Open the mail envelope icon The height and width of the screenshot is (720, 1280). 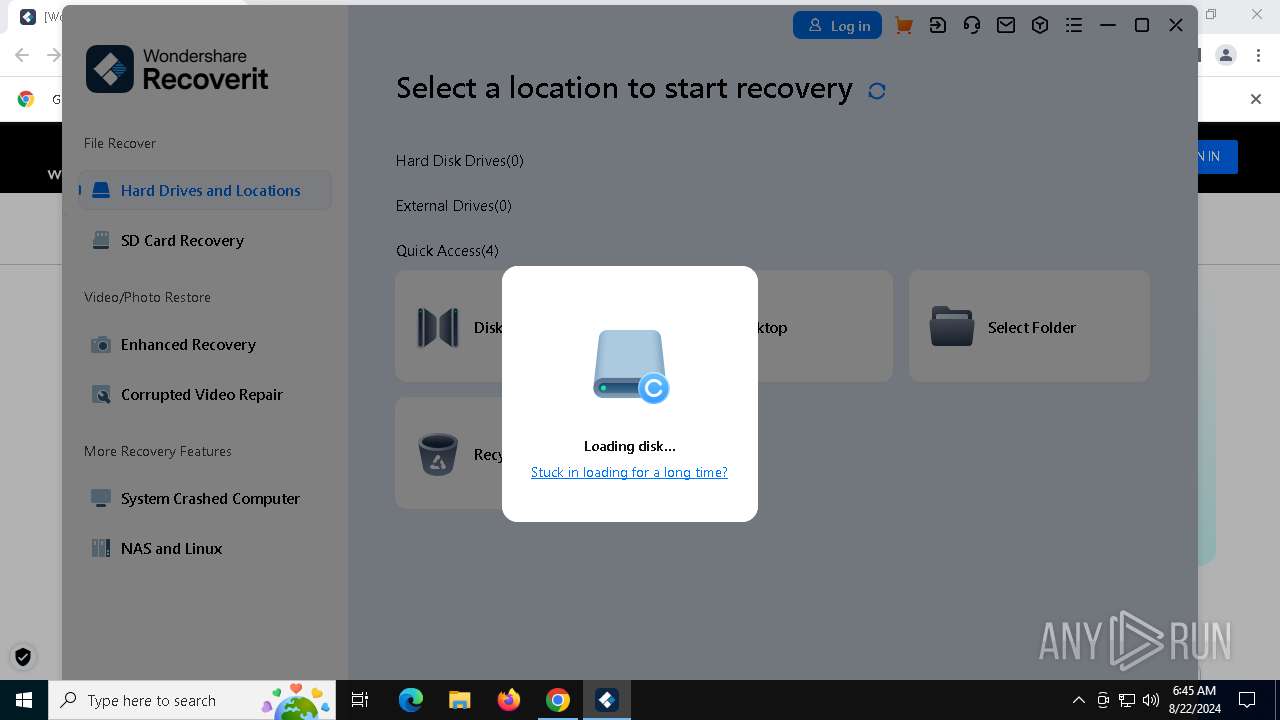[1006, 26]
